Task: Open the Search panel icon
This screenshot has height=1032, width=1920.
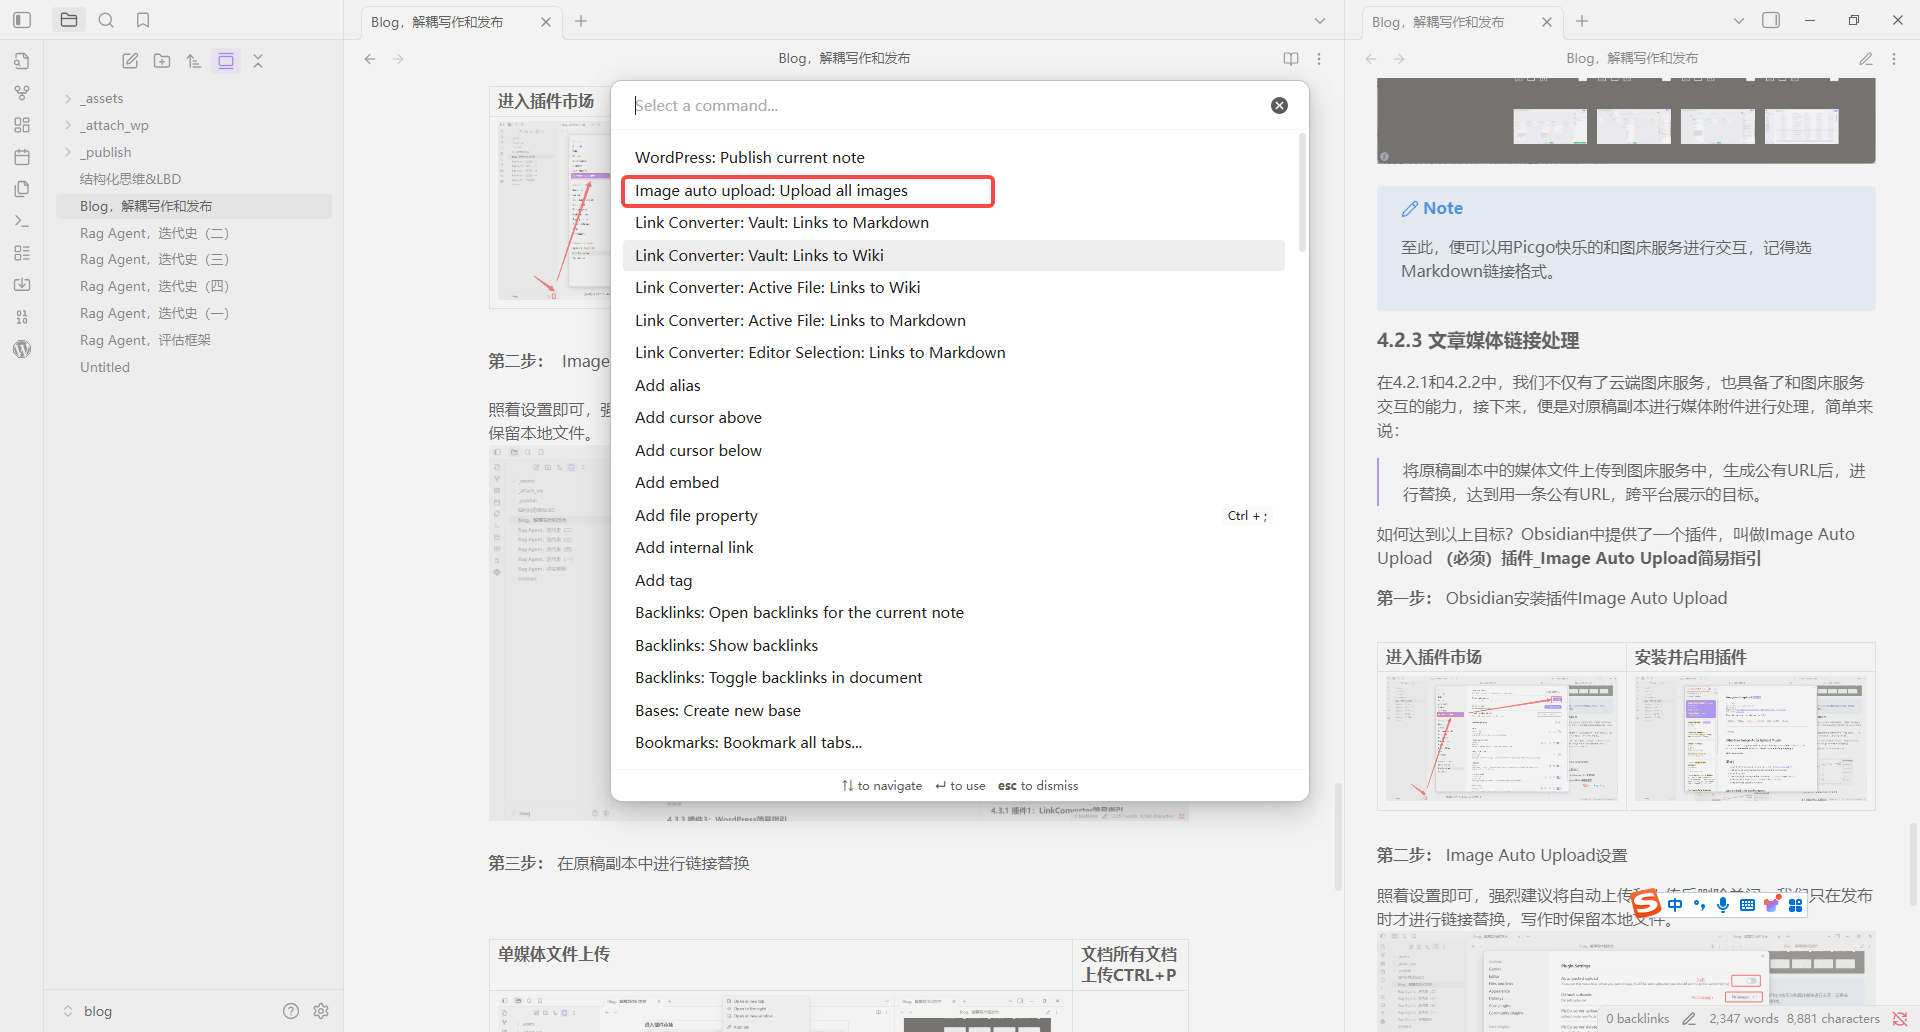Action: [x=106, y=20]
